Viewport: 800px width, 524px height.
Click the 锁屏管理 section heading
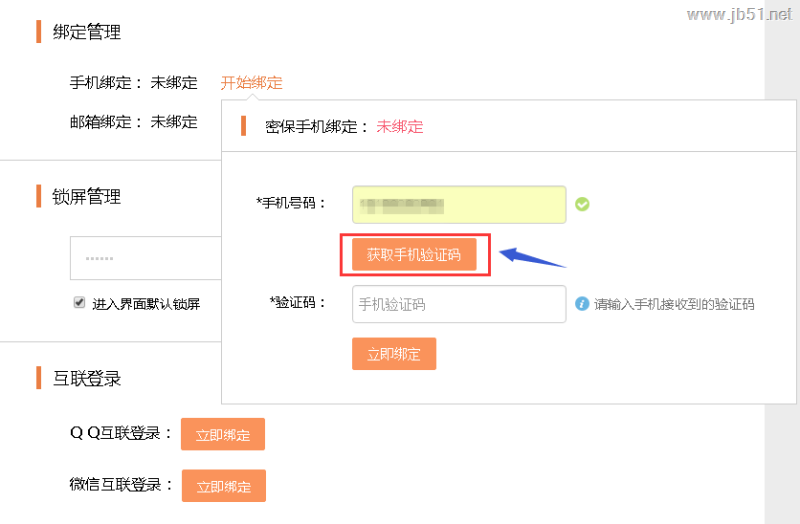point(86,196)
